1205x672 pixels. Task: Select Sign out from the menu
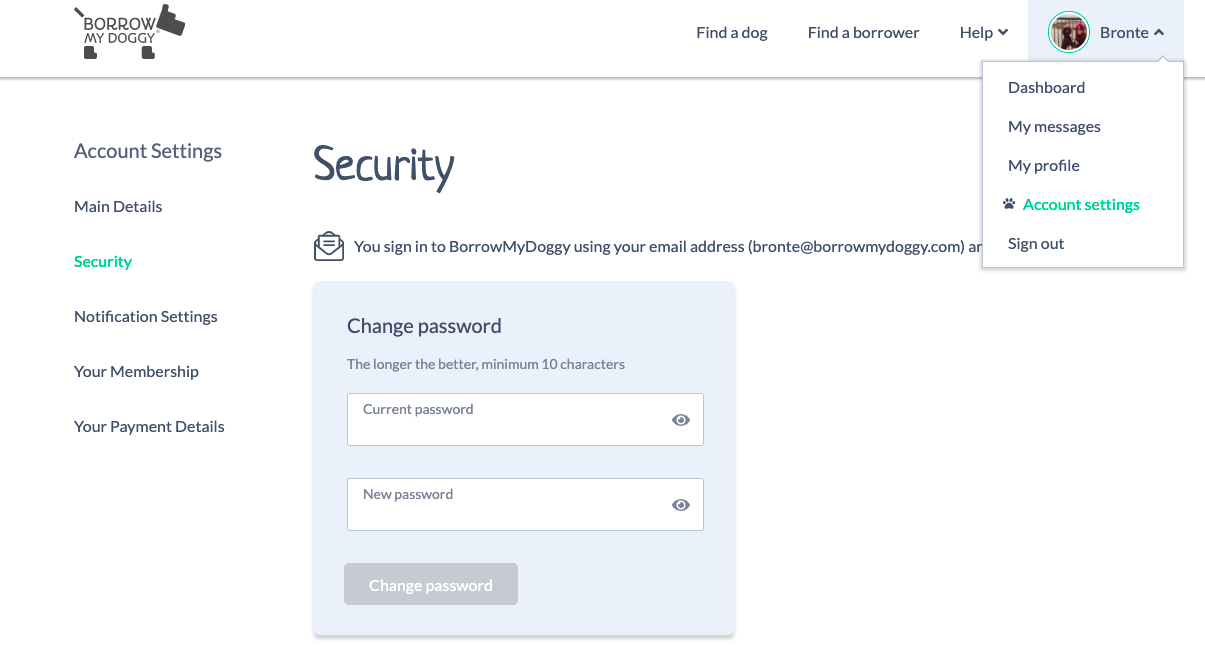click(x=1036, y=243)
